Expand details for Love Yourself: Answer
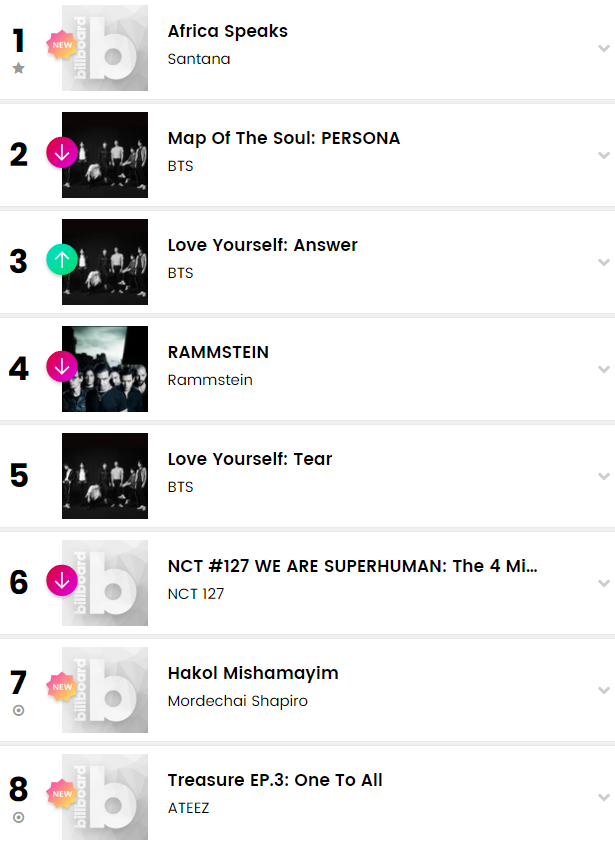Image resolution: width=615 pixels, height=841 pixels. (603, 262)
